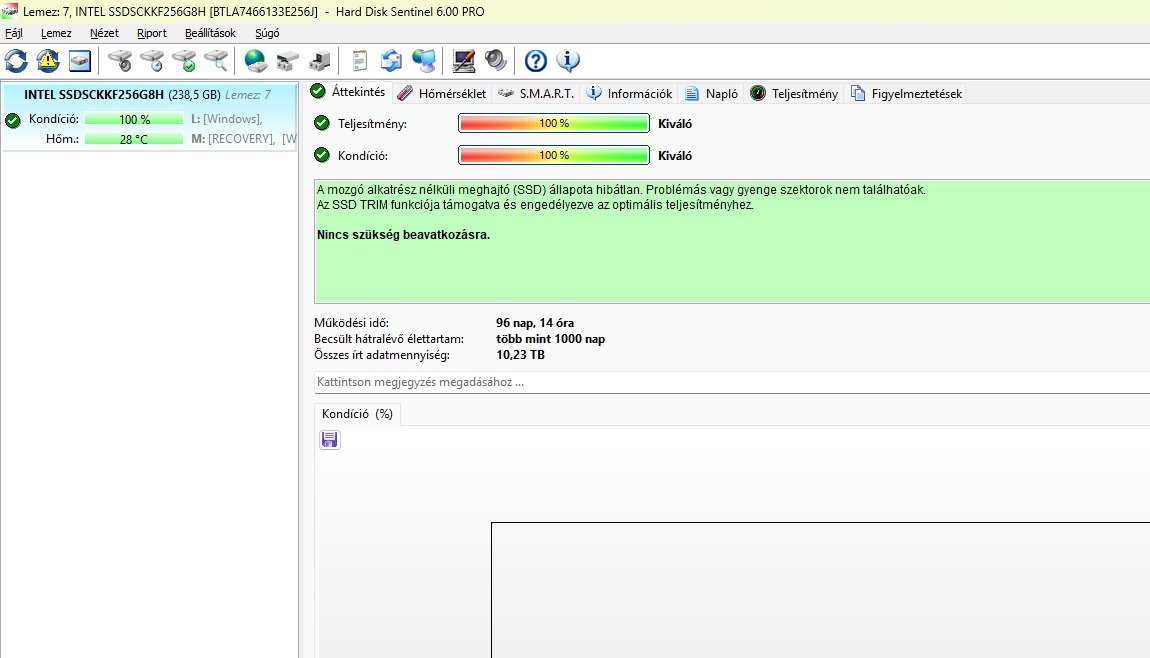Click the globe with monitor network icon
1150x658 pixels.
tap(423, 61)
